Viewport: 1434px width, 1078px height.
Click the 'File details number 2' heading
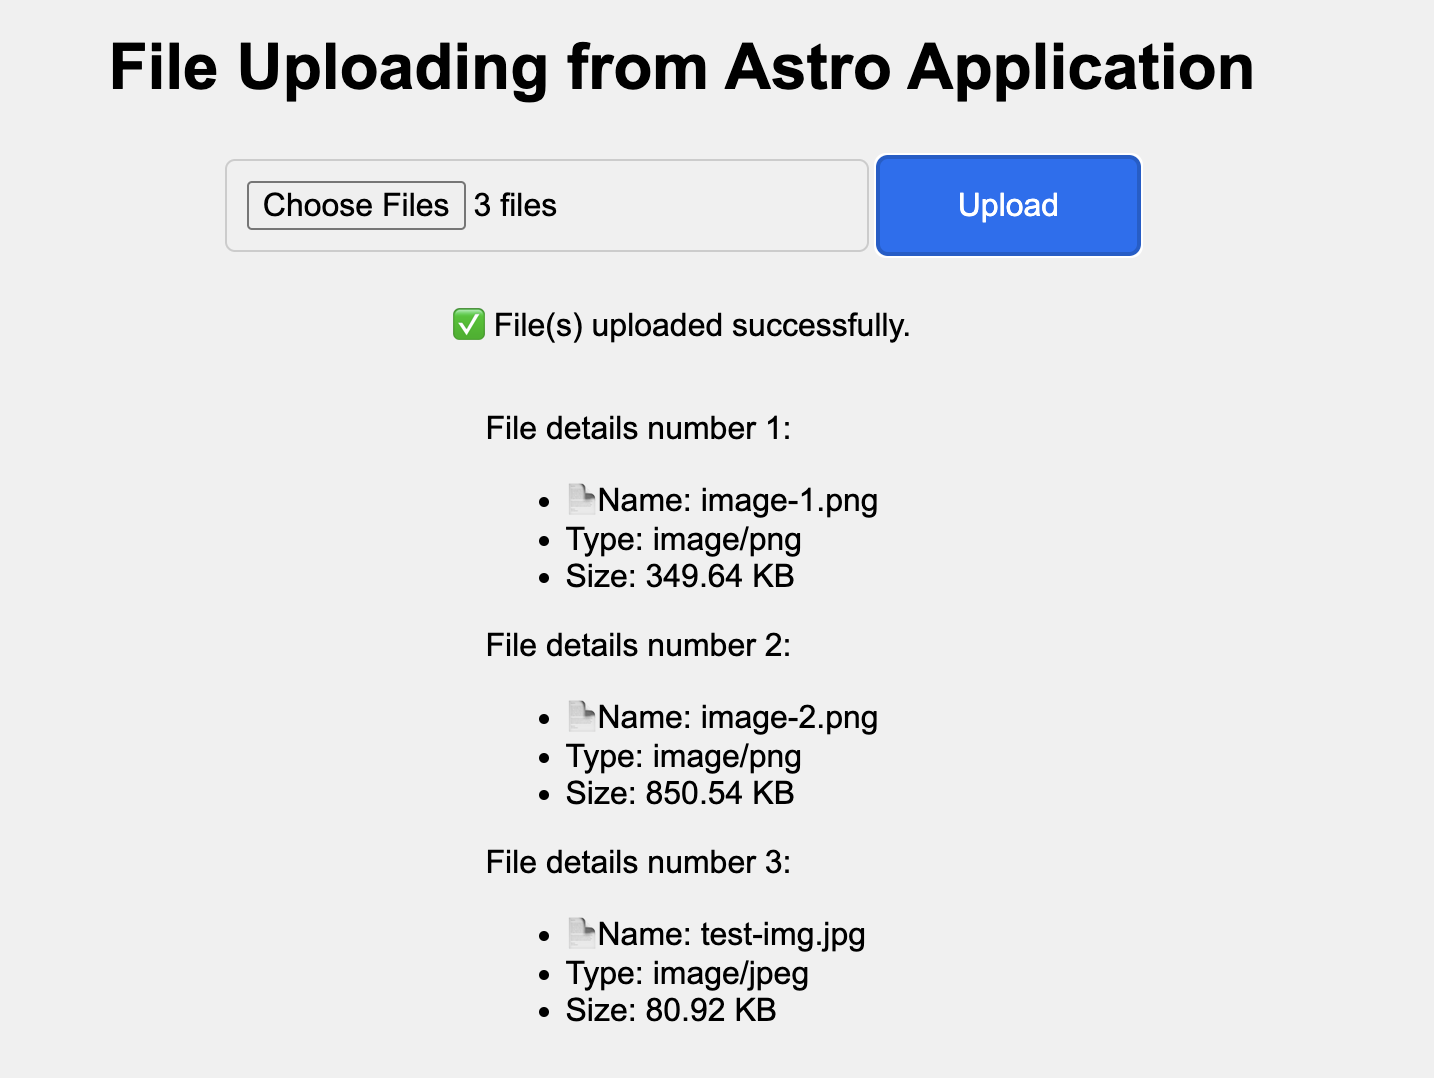click(638, 645)
